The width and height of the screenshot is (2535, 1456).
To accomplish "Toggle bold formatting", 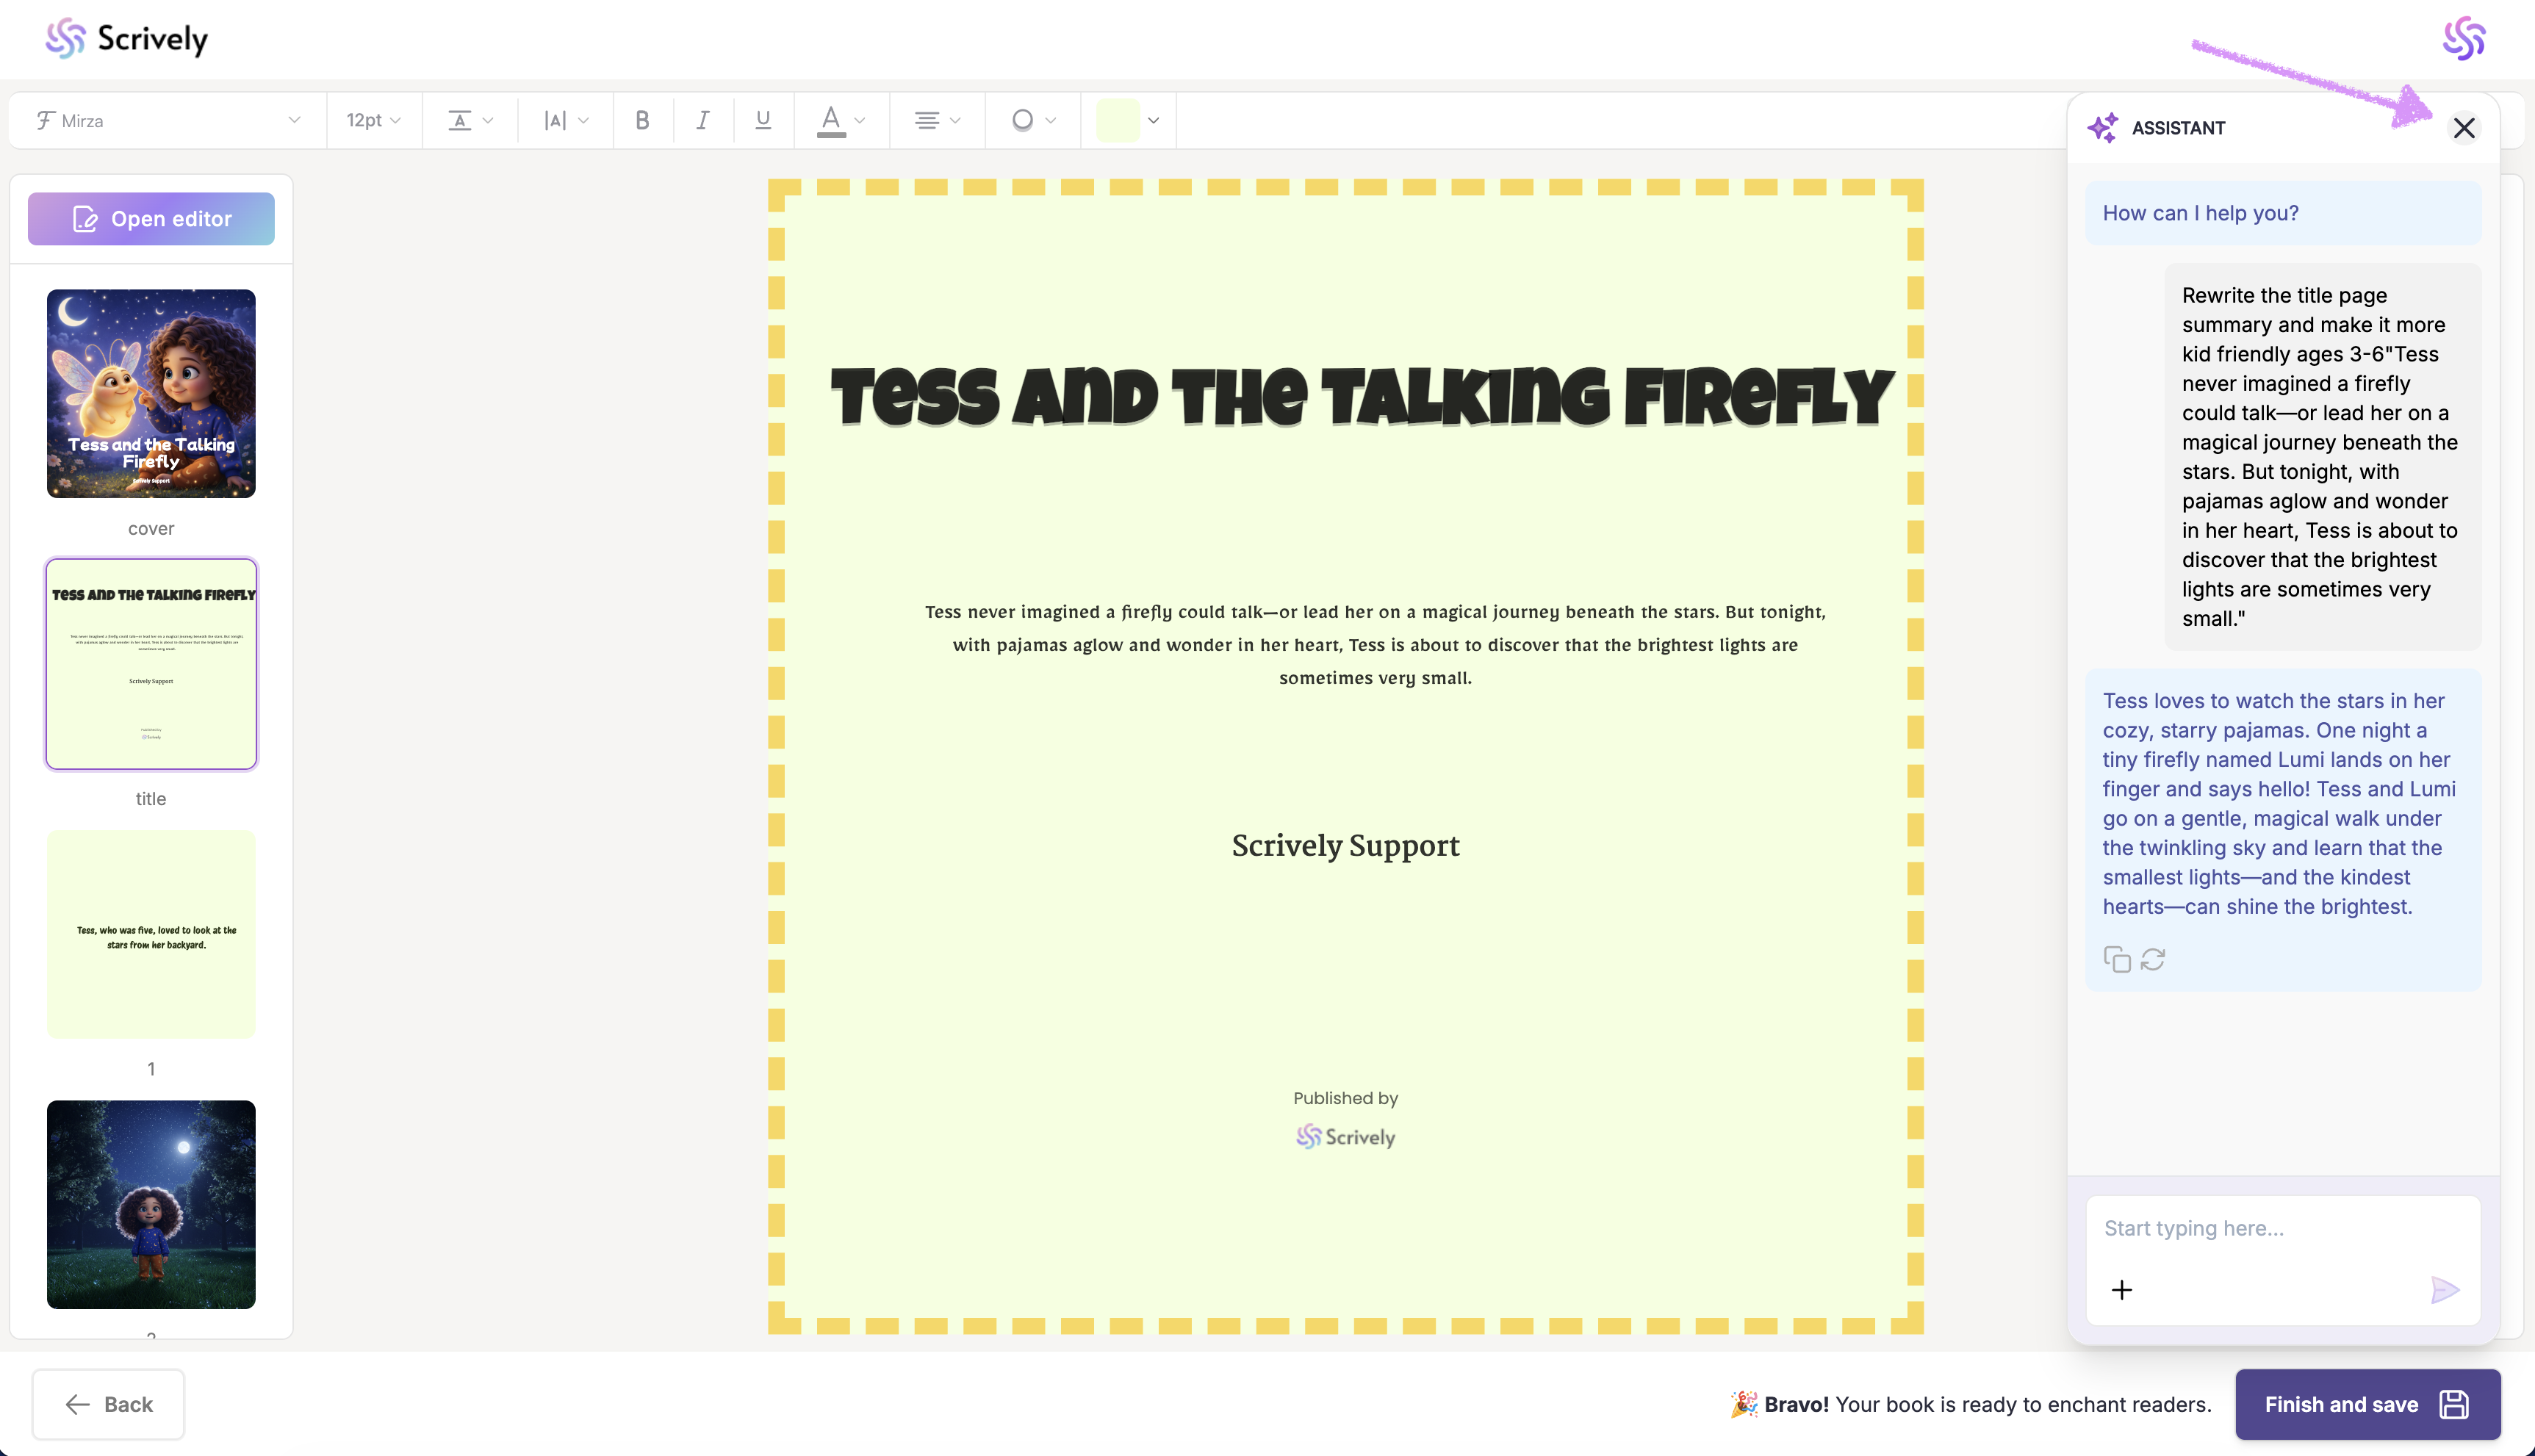I will (642, 120).
